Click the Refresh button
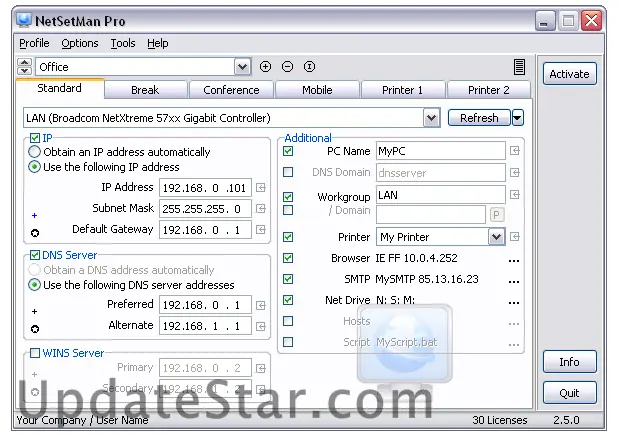This screenshot has height=444, width=620. pyautogui.click(x=479, y=118)
